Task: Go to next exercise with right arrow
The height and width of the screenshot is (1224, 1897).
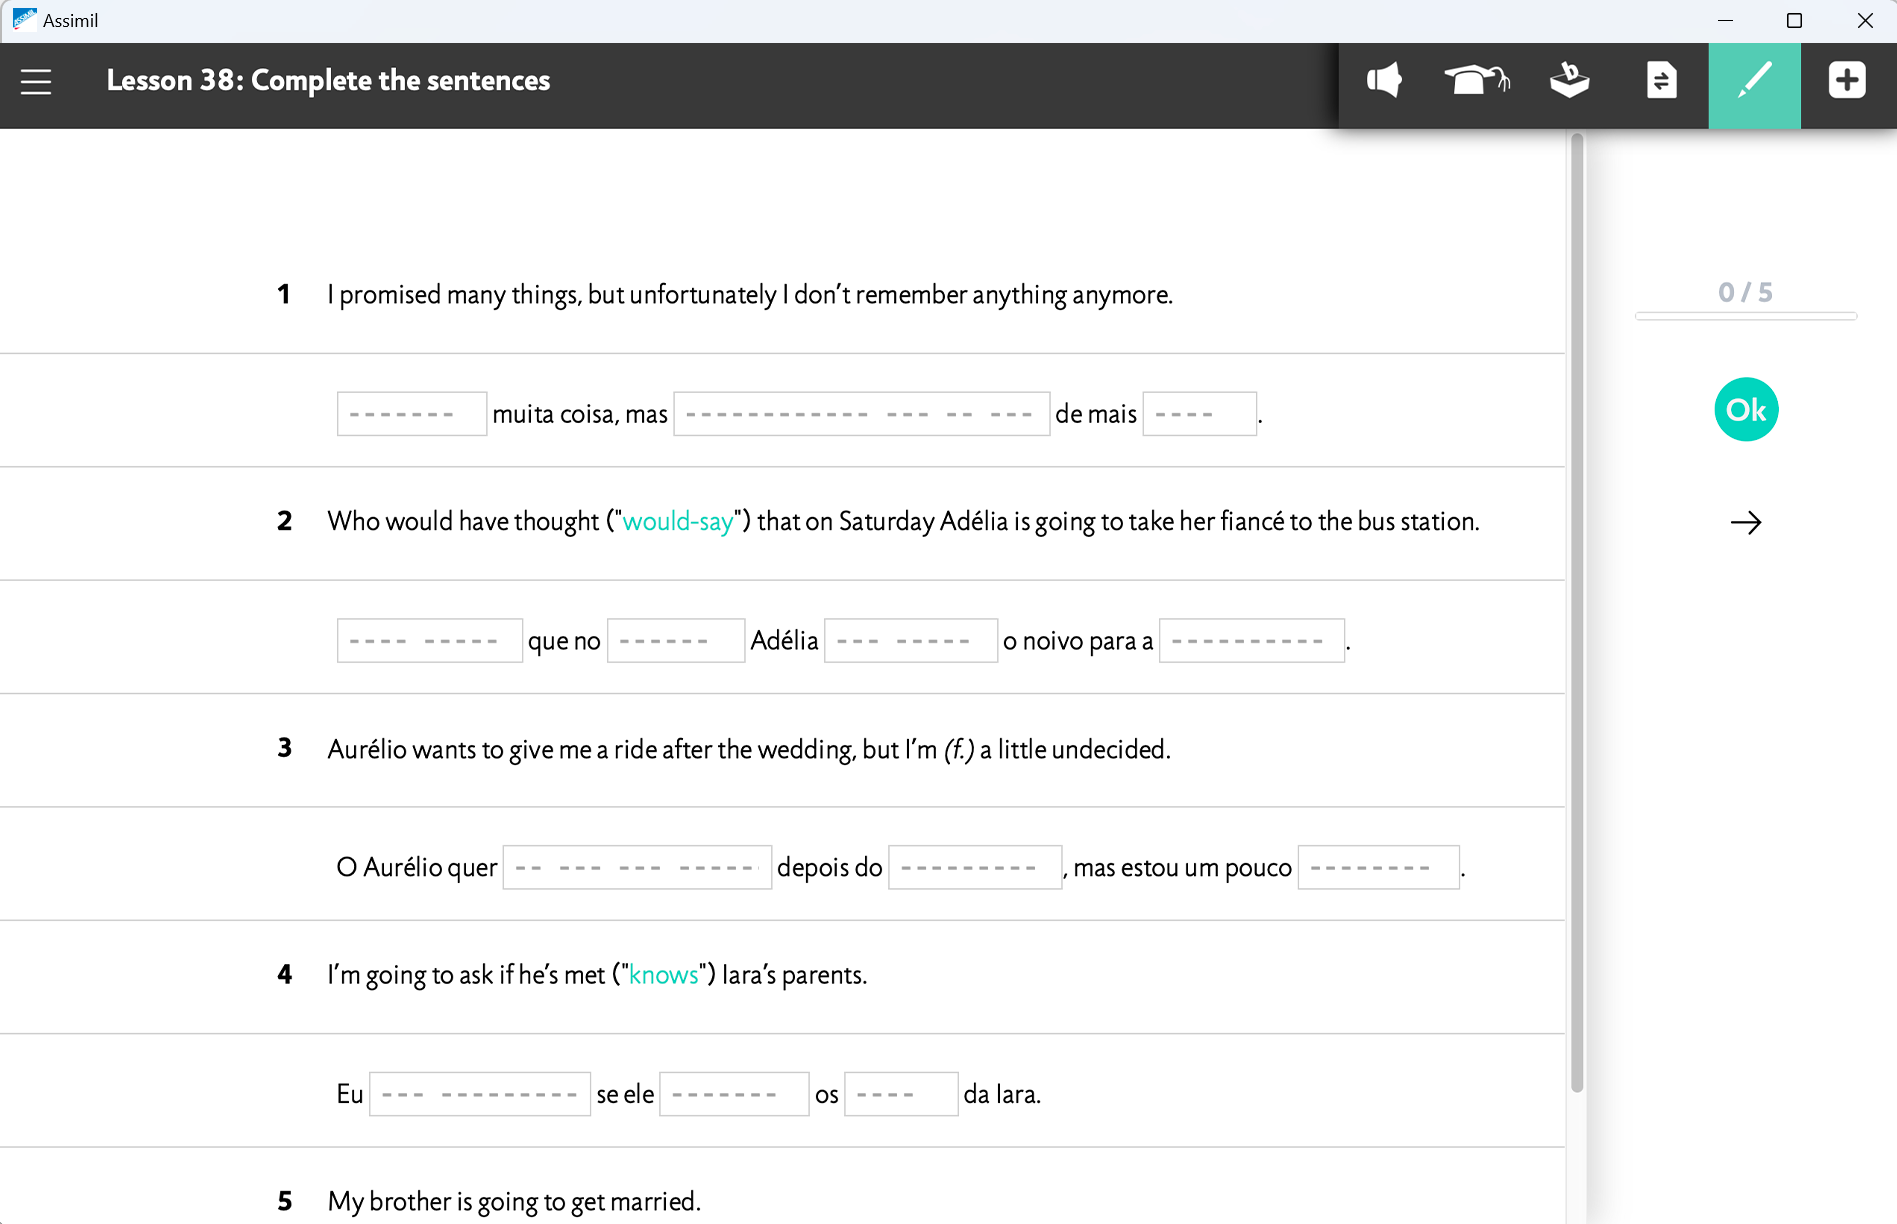Action: (x=1746, y=523)
